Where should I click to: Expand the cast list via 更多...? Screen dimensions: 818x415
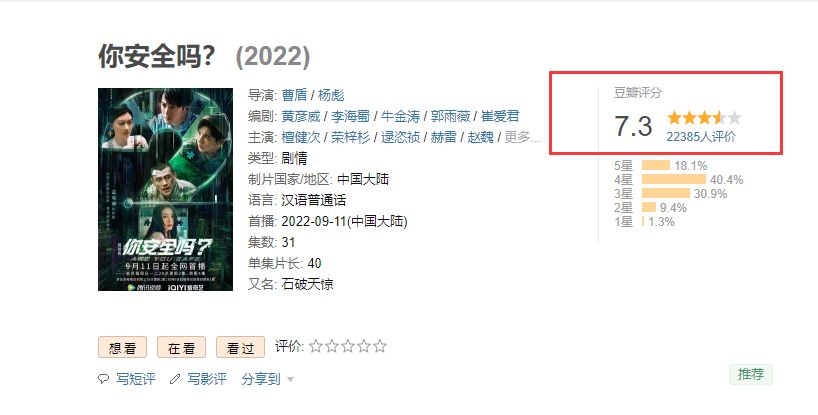(522, 137)
